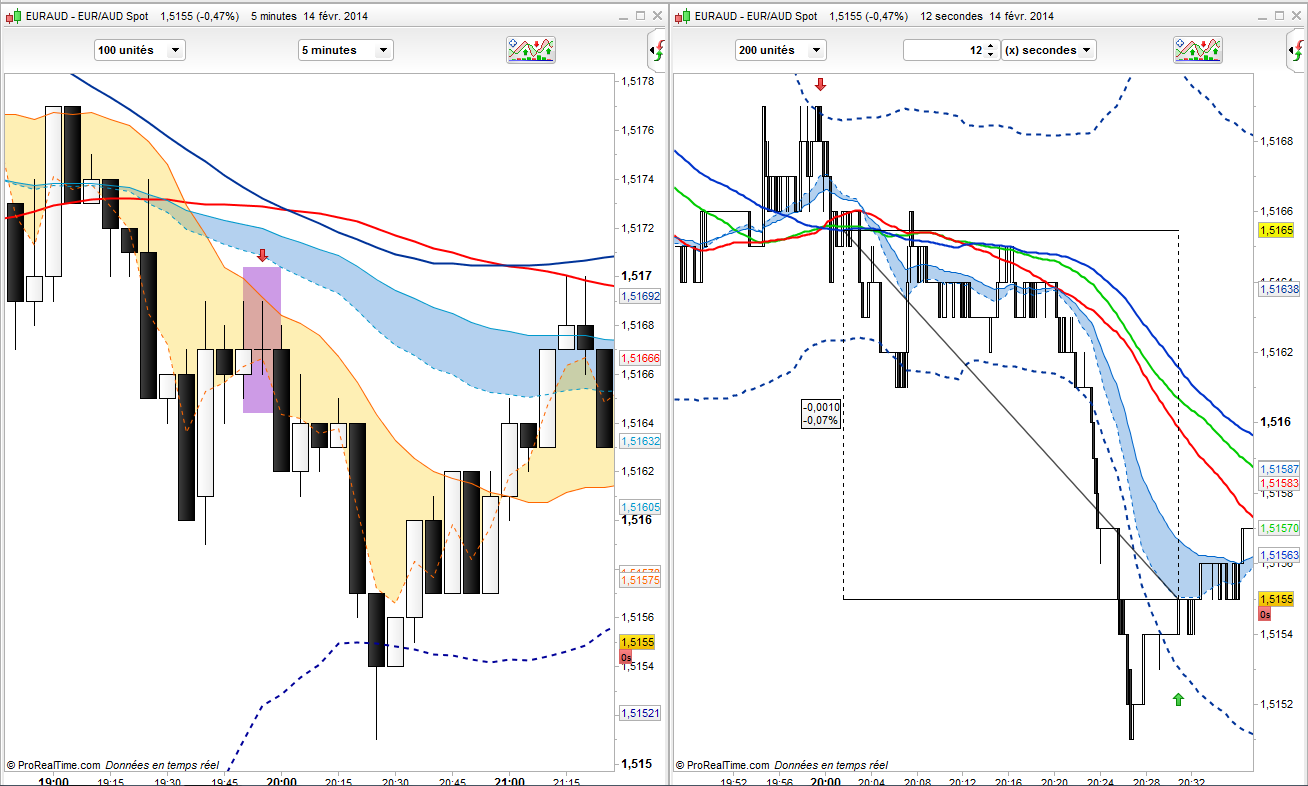Click the red 1,51666 indicator value label

point(640,358)
